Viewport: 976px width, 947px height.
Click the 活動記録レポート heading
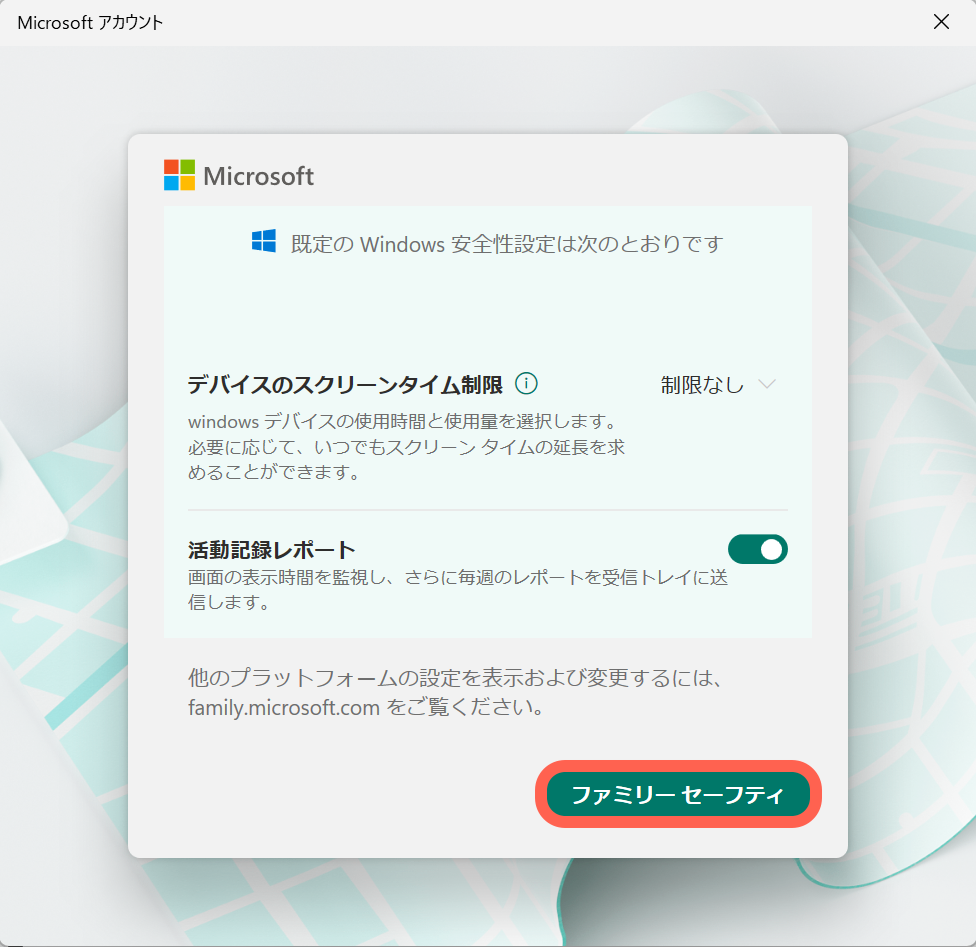click(x=271, y=550)
